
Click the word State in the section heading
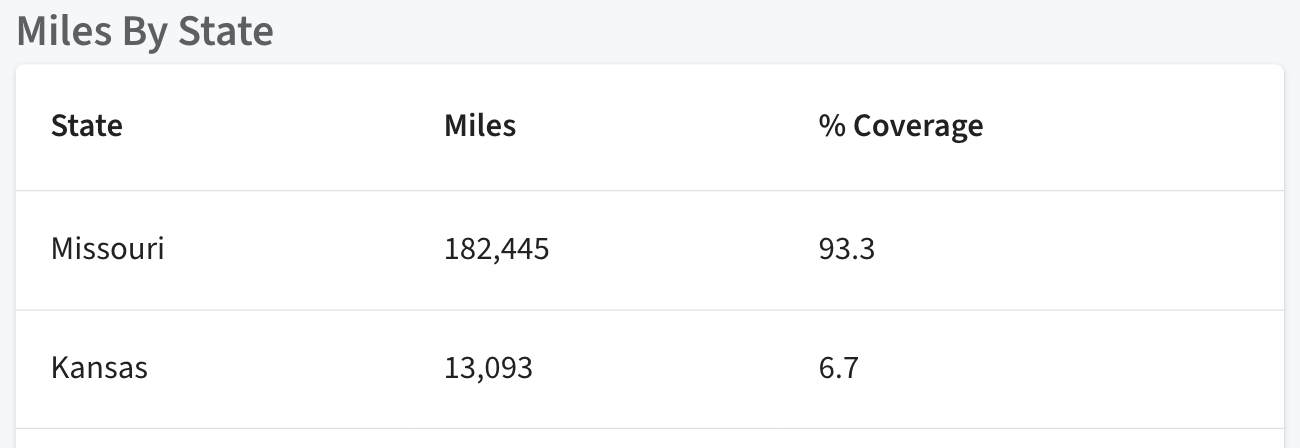pos(225,31)
